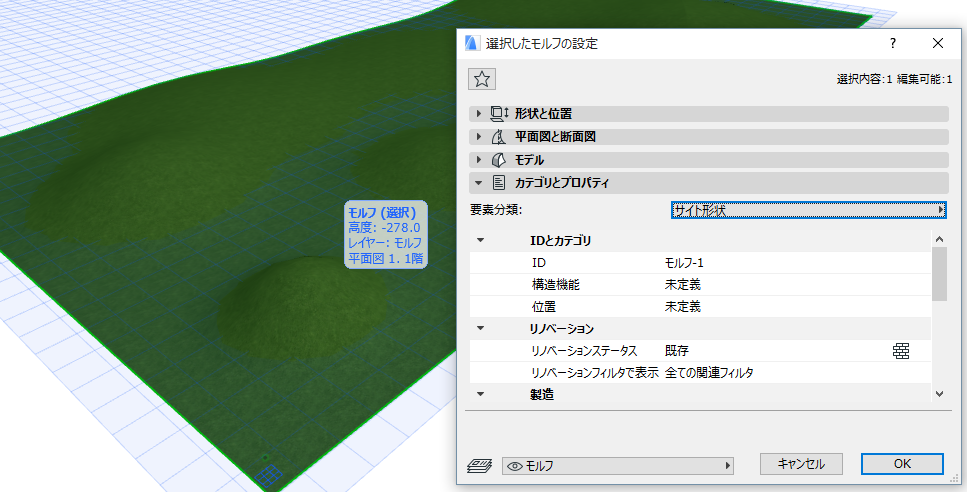Click the キャンセル button
This screenshot has width=967, height=492.
coord(801,464)
